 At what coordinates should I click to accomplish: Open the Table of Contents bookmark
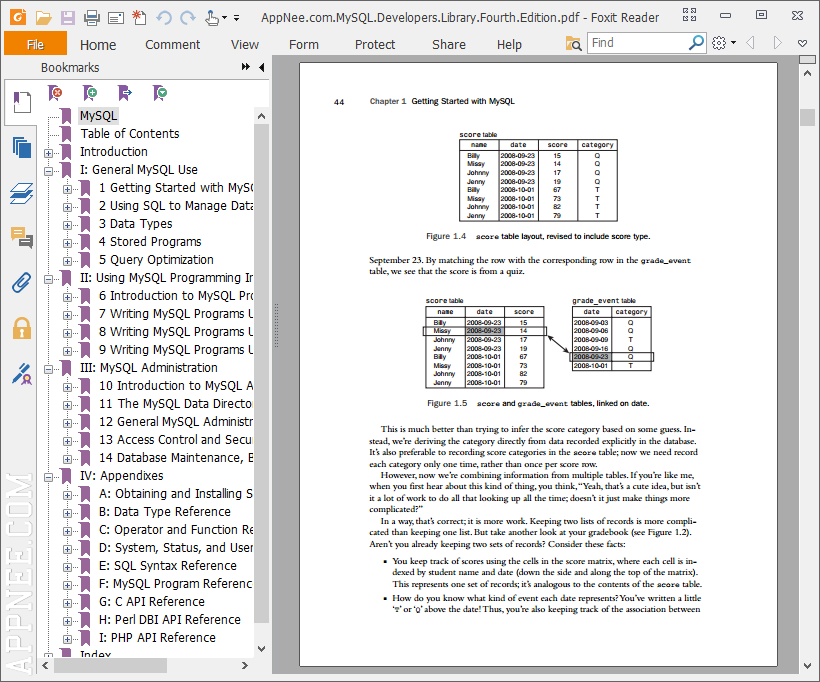pyautogui.click(x=130, y=134)
